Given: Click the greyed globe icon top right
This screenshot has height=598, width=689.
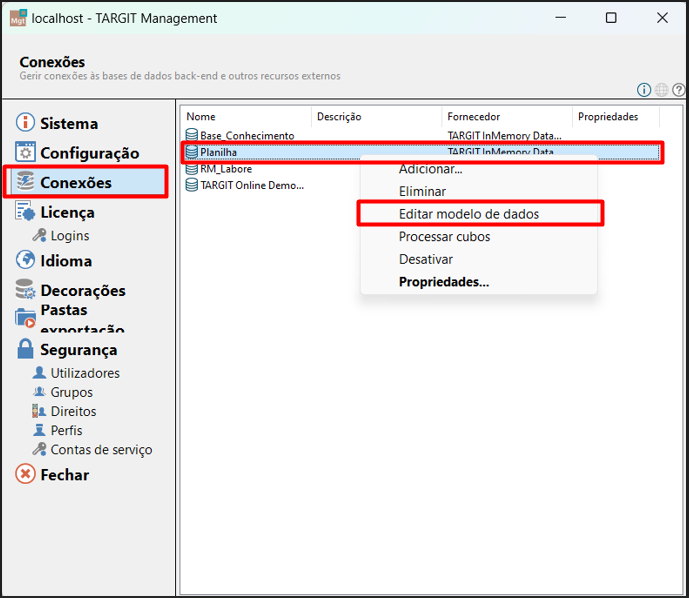Looking at the screenshot, I should click(x=661, y=90).
